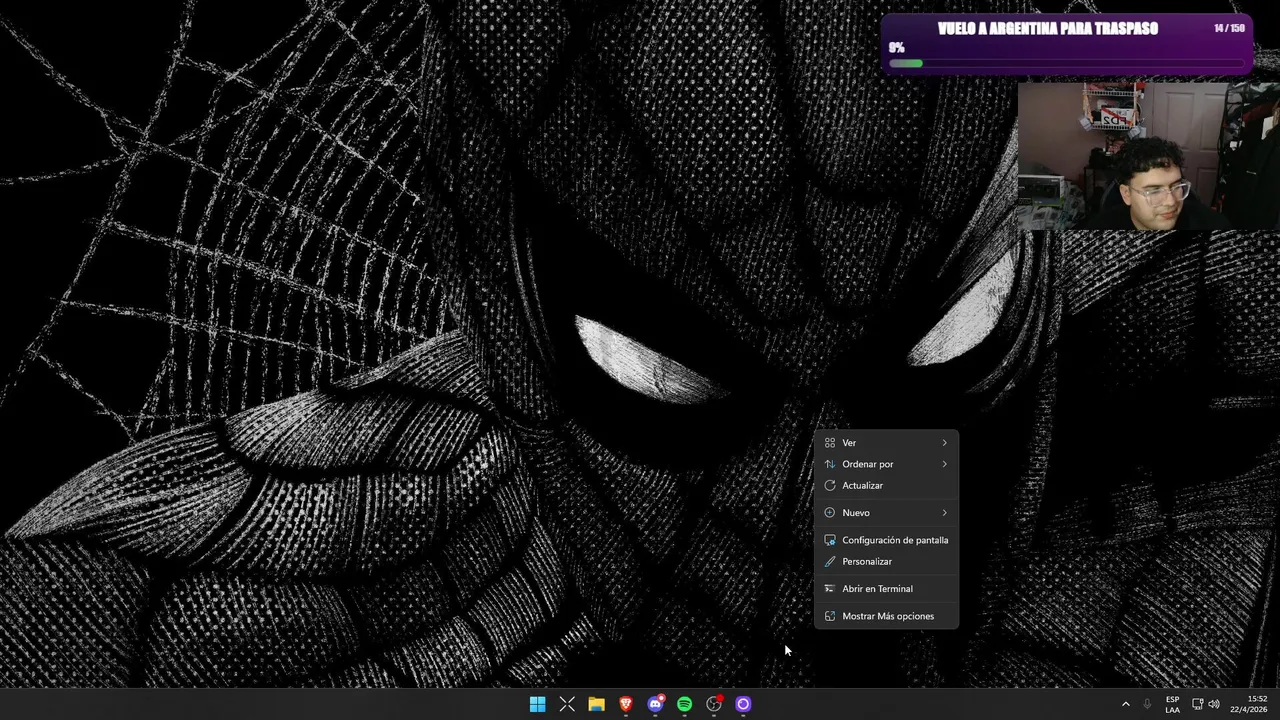1280x720 pixels.
Task: Click the microphone tray icon
Action: [1147, 704]
